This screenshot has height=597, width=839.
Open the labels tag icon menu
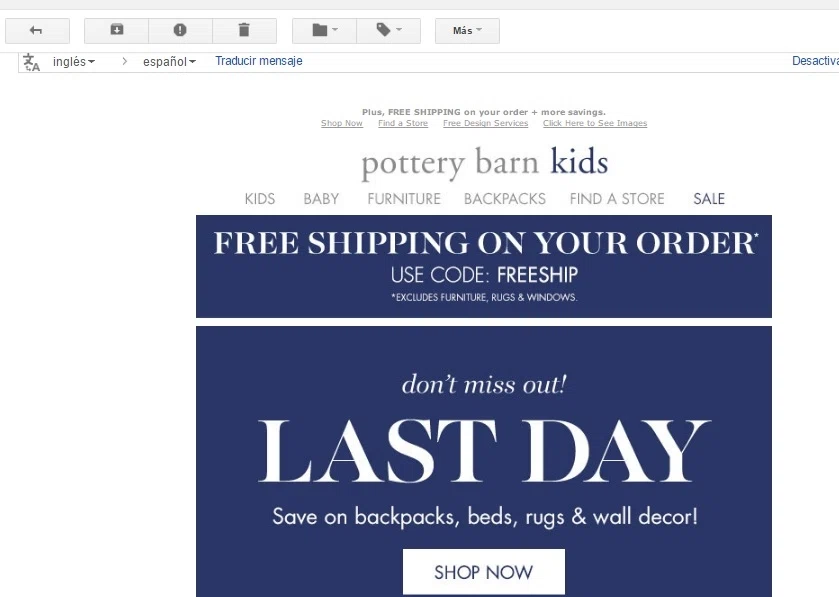(388, 30)
